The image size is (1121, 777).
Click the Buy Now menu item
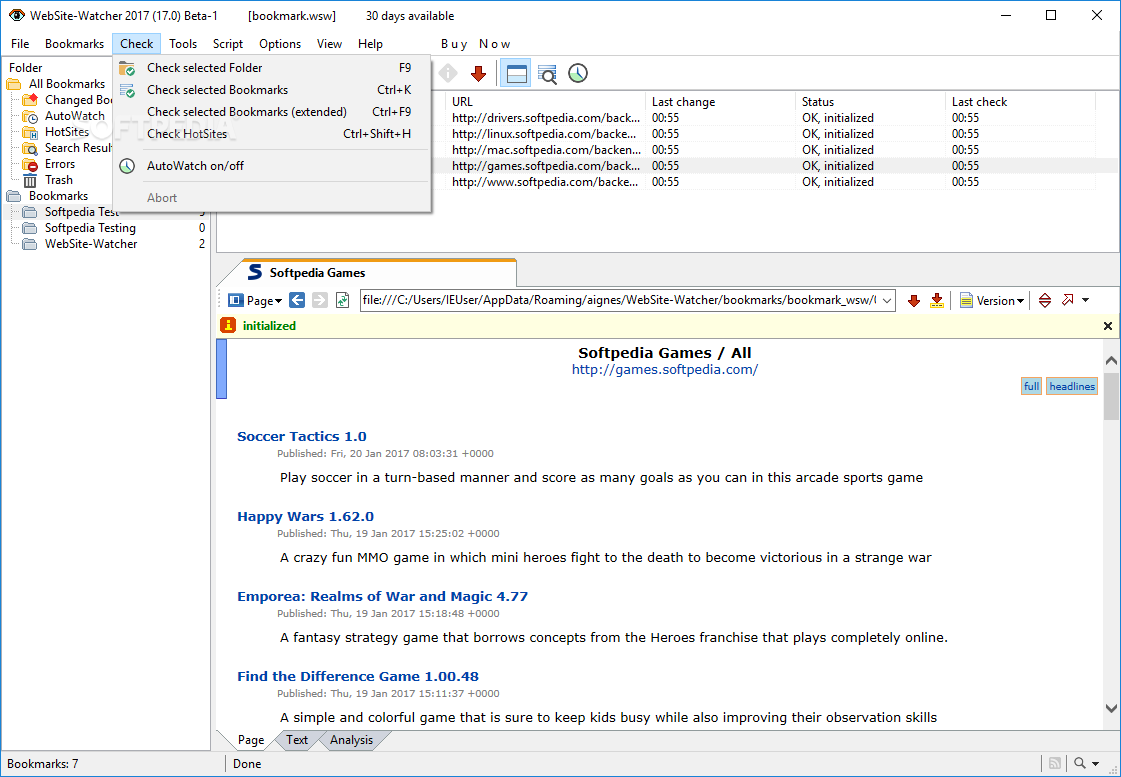tap(475, 44)
